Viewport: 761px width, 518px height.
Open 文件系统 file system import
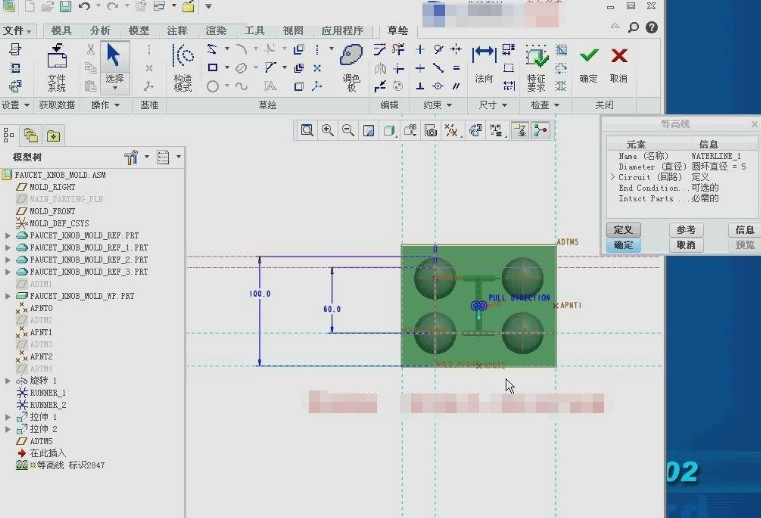point(57,67)
